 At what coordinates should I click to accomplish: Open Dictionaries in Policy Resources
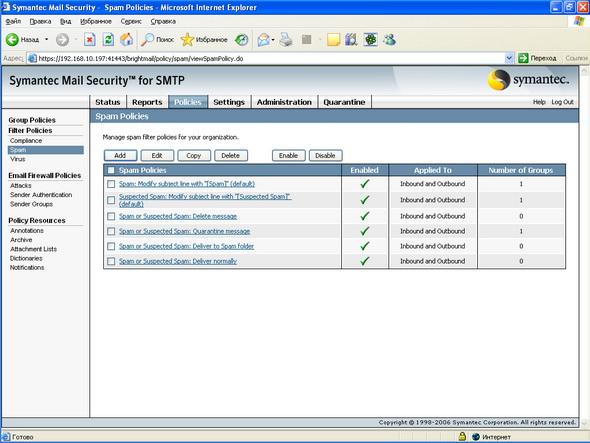click(x=26, y=258)
